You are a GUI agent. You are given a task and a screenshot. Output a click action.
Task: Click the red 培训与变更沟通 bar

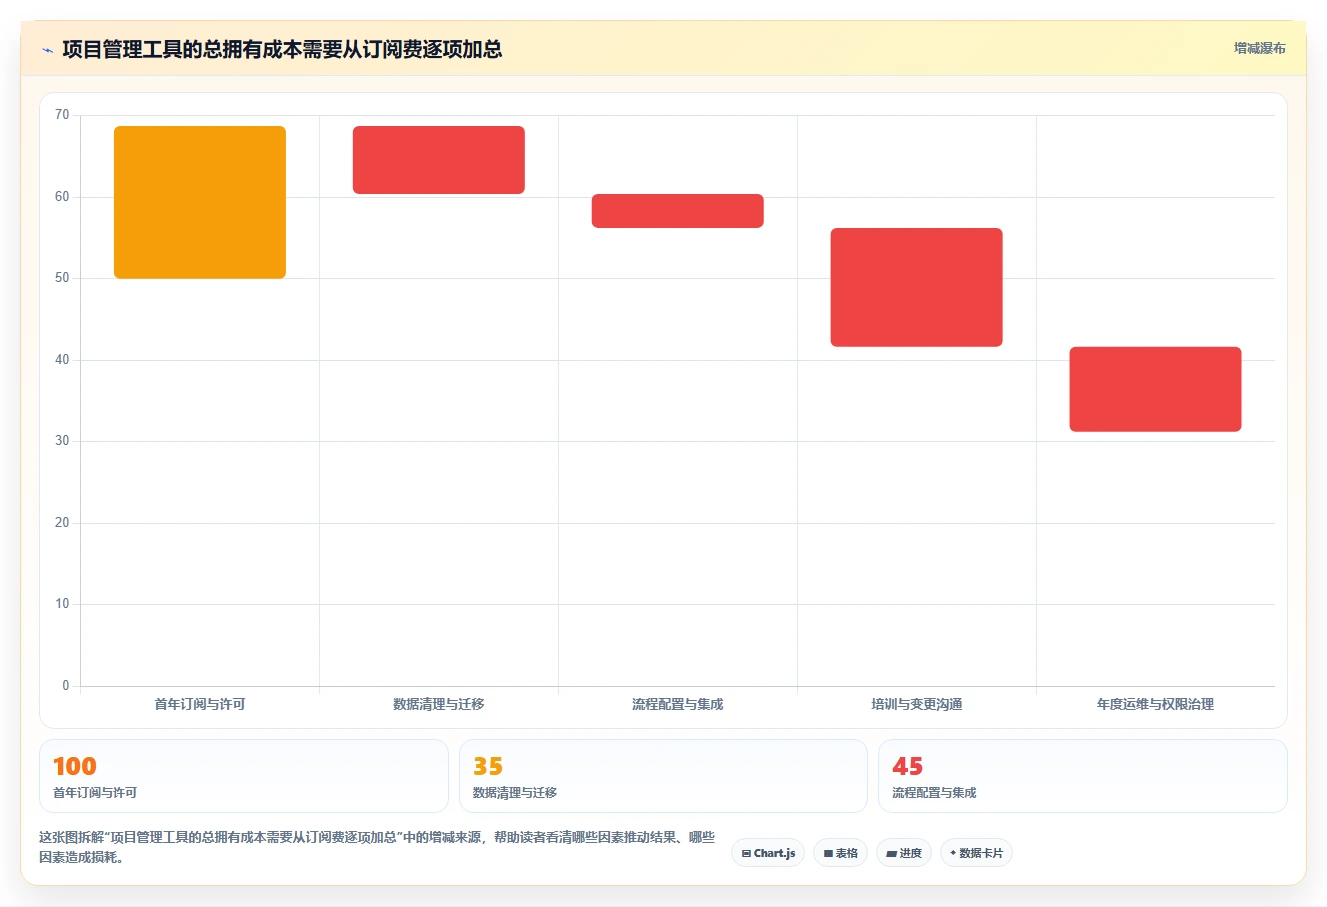coord(917,287)
